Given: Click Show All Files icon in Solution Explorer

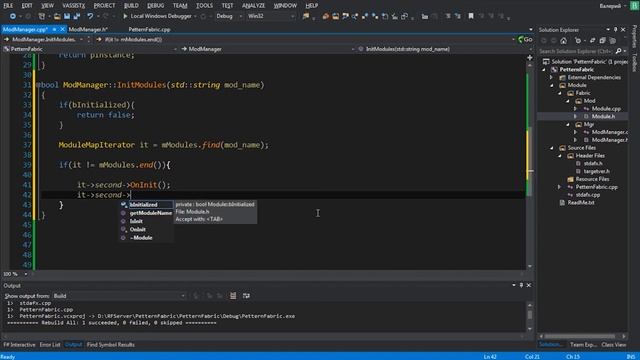Looking at the screenshot, I should pyautogui.click(x=612, y=40).
